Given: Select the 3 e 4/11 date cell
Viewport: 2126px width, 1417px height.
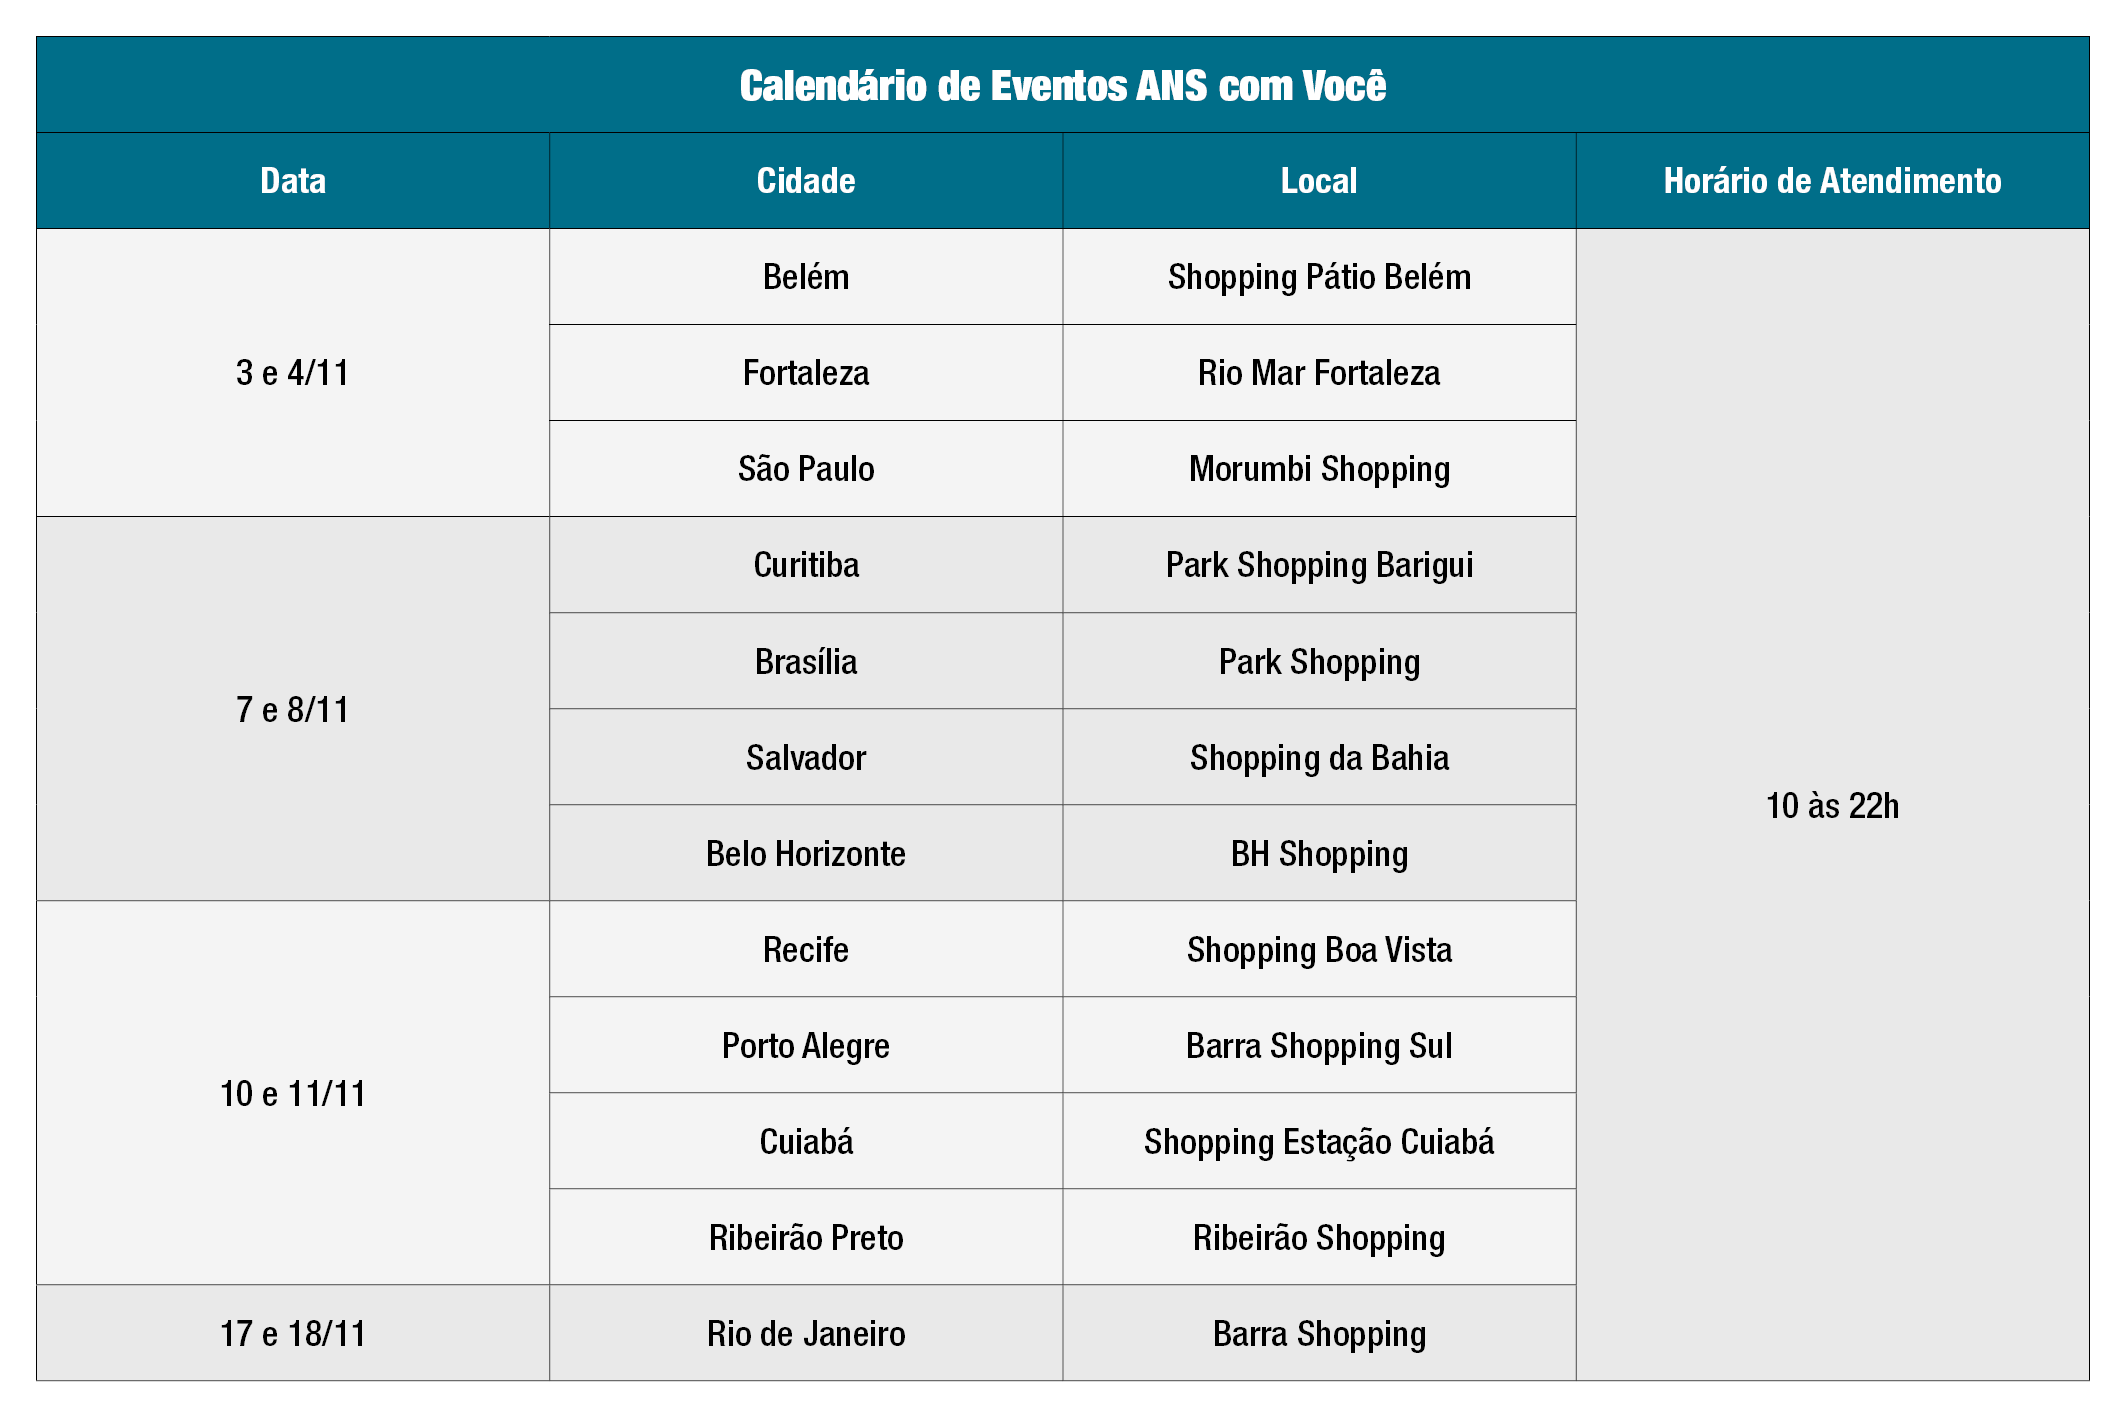Looking at the screenshot, I should click(293, 373).
